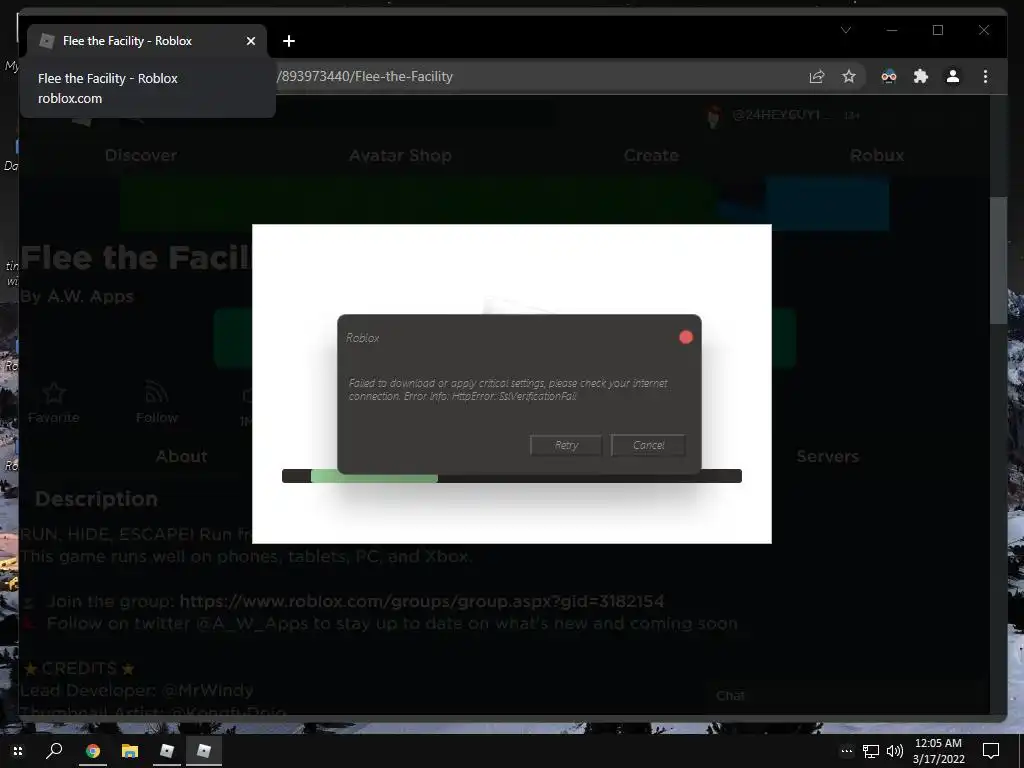Screen dimensions: 1024x768
Task: Open the Chrome extensions puzzle icon
Action: 921,76
